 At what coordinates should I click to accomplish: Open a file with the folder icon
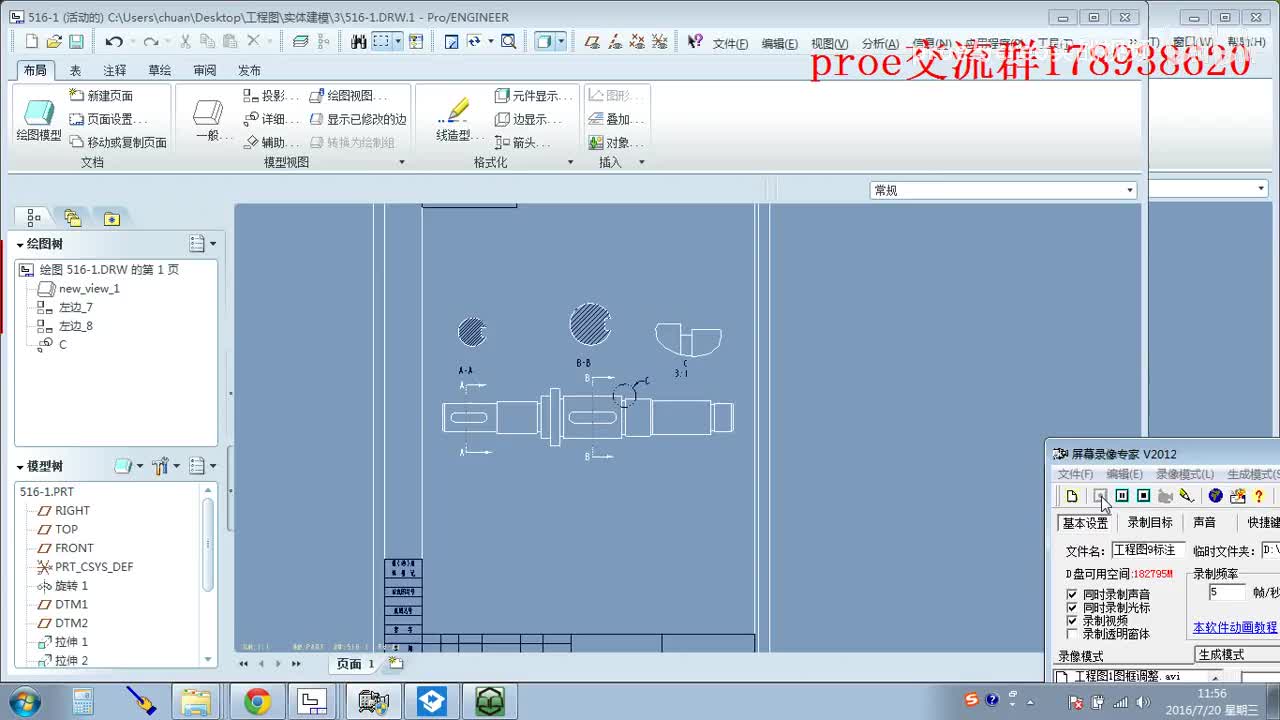click(x=54, y=41)
